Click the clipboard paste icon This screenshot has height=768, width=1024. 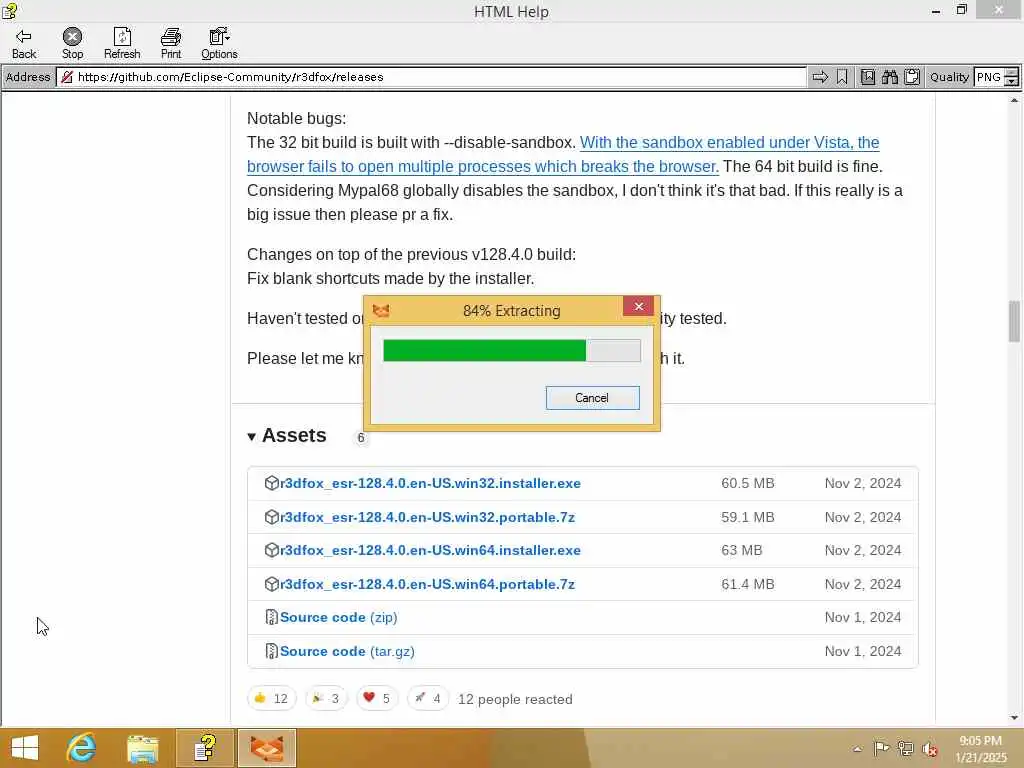(912, 77)
